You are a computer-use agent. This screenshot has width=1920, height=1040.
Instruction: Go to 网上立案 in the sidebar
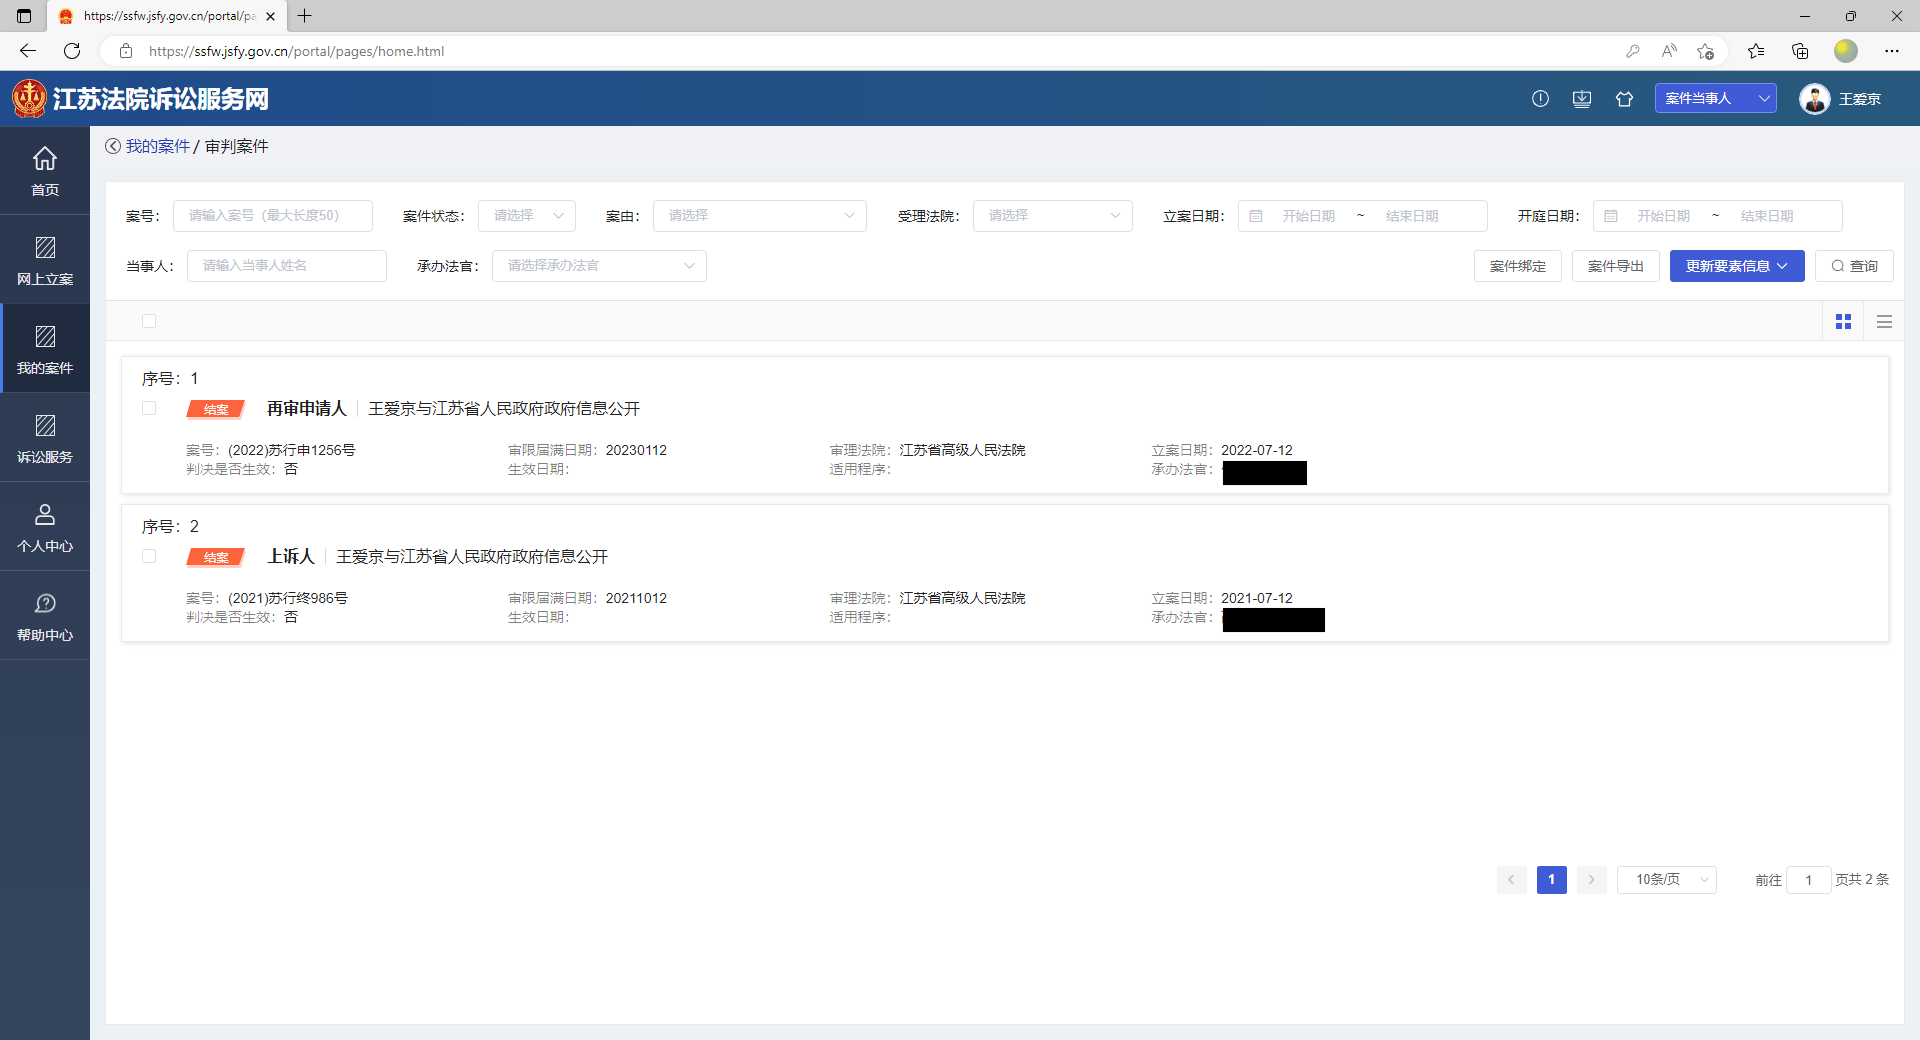click(x=45, y=260)
